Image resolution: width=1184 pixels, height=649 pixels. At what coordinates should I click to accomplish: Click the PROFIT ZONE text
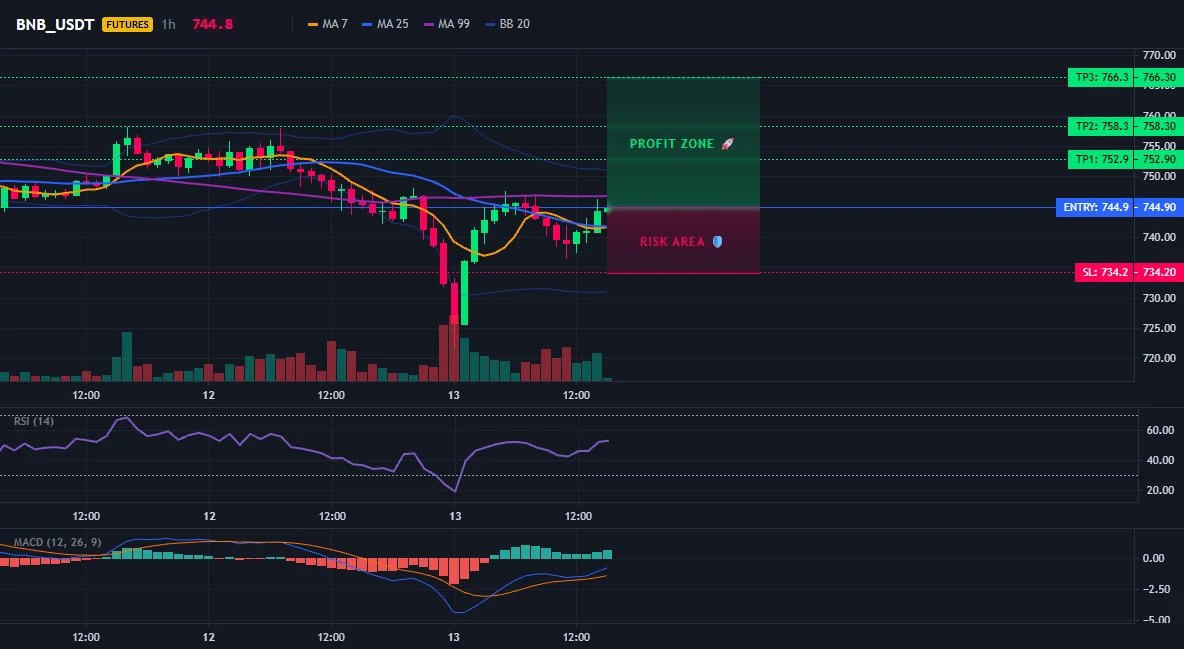672,144
